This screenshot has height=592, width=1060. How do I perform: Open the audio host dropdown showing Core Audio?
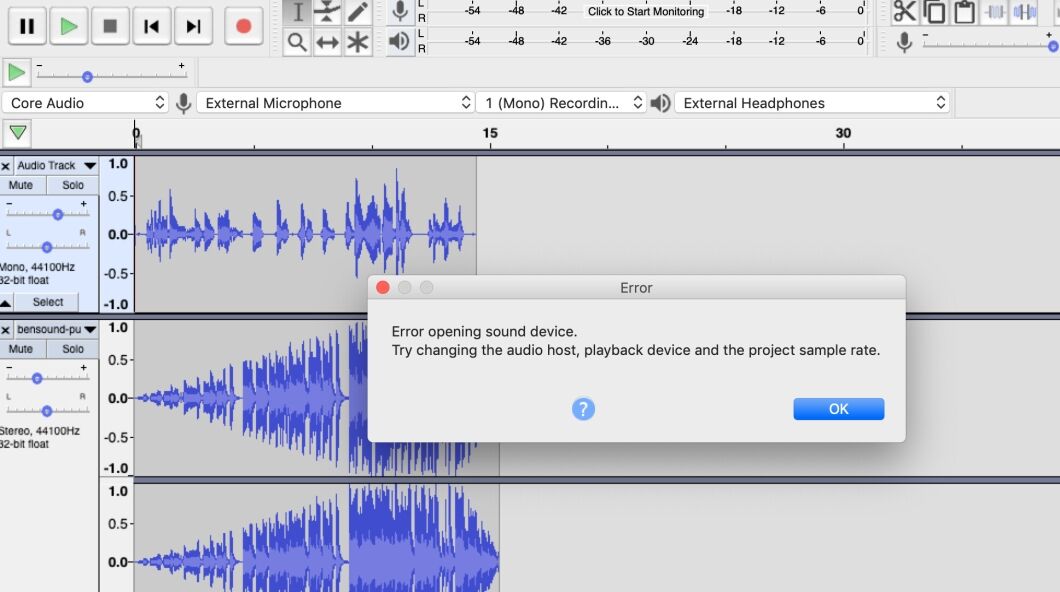85,102
